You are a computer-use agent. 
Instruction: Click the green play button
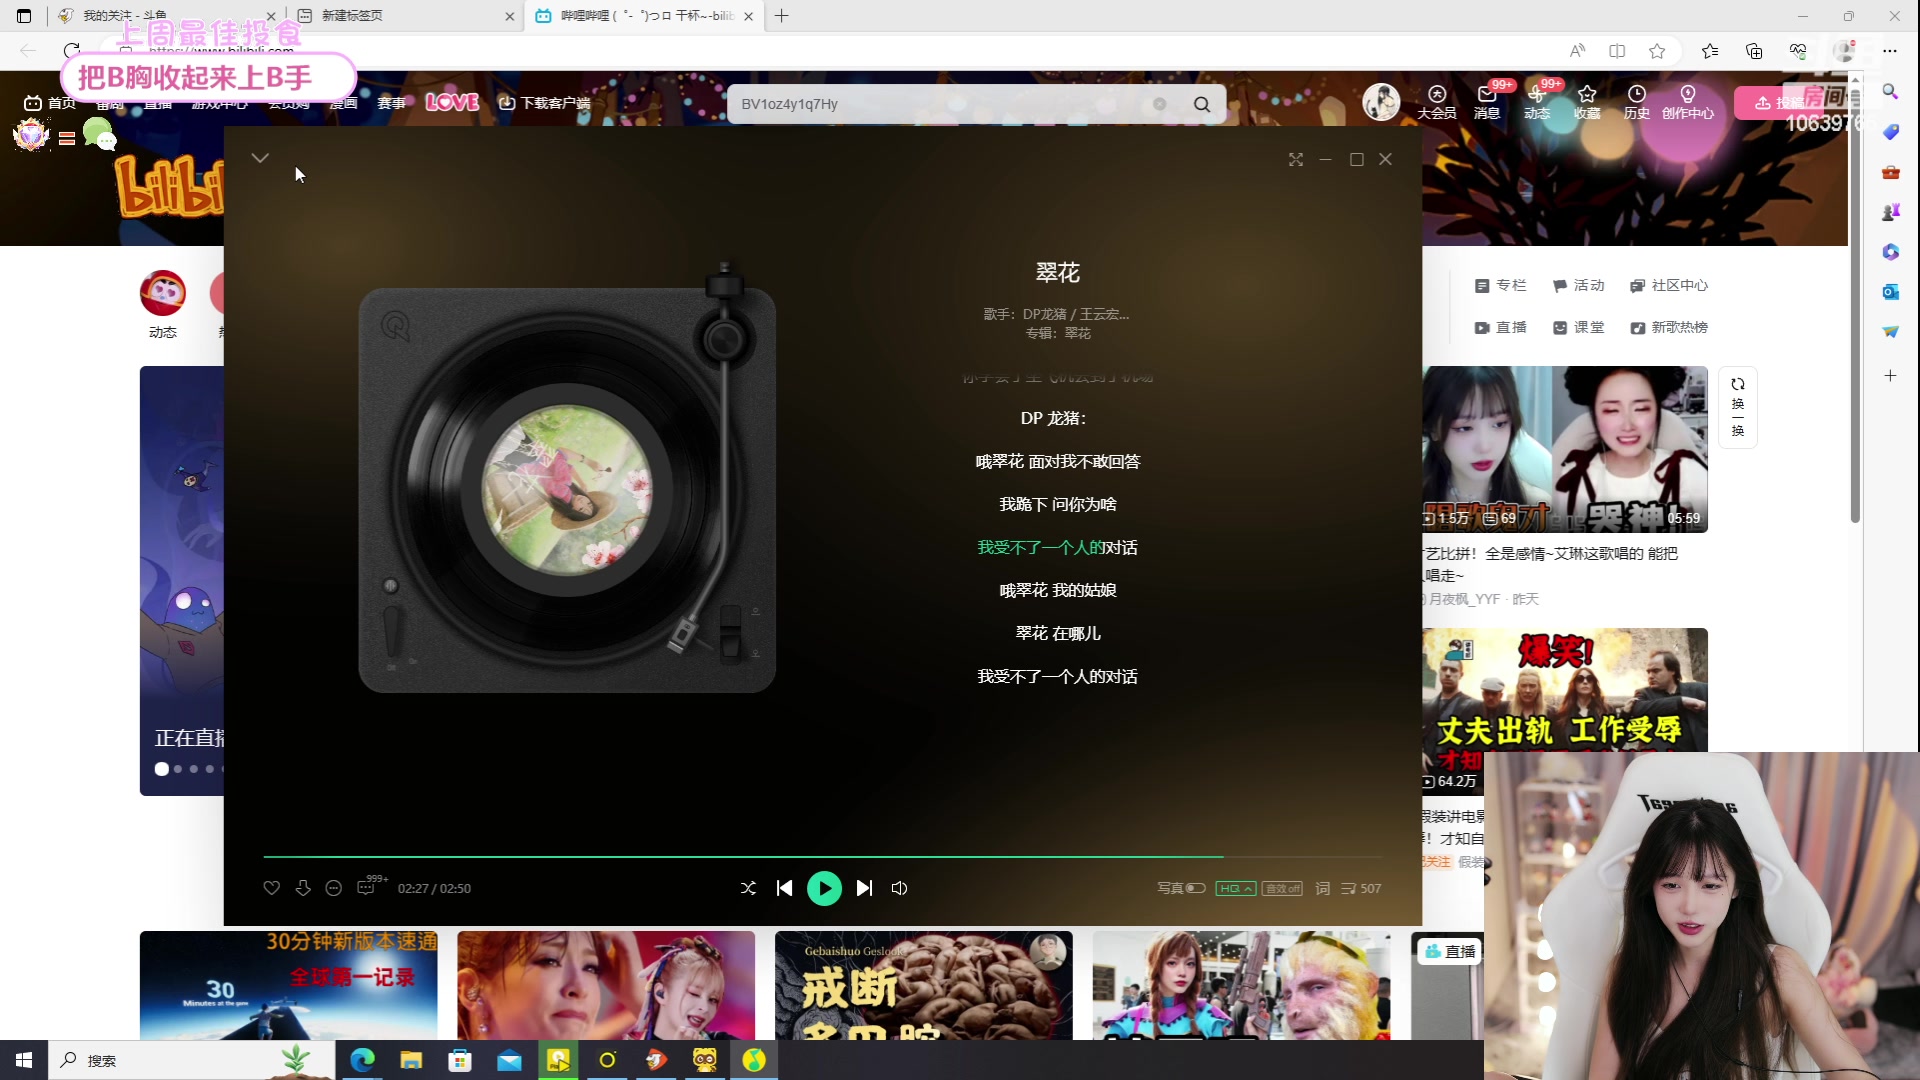pos(824,888)
